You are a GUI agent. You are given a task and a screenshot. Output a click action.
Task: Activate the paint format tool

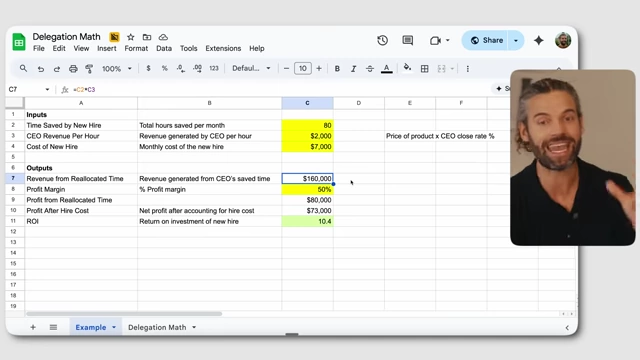(89, 69)
